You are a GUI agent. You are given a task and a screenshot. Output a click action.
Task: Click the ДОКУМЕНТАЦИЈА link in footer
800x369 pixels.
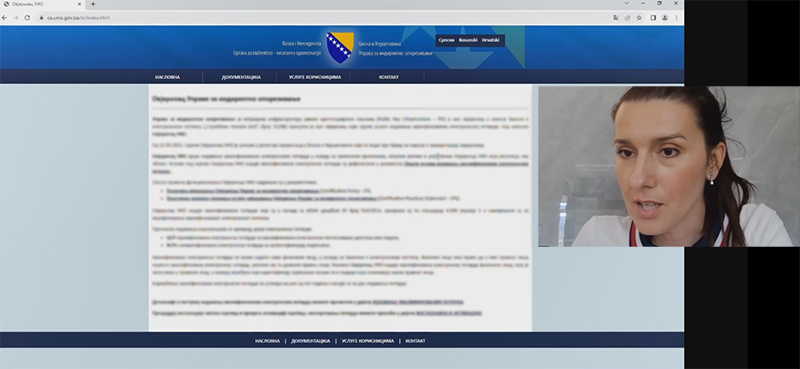tap(310, 341)
